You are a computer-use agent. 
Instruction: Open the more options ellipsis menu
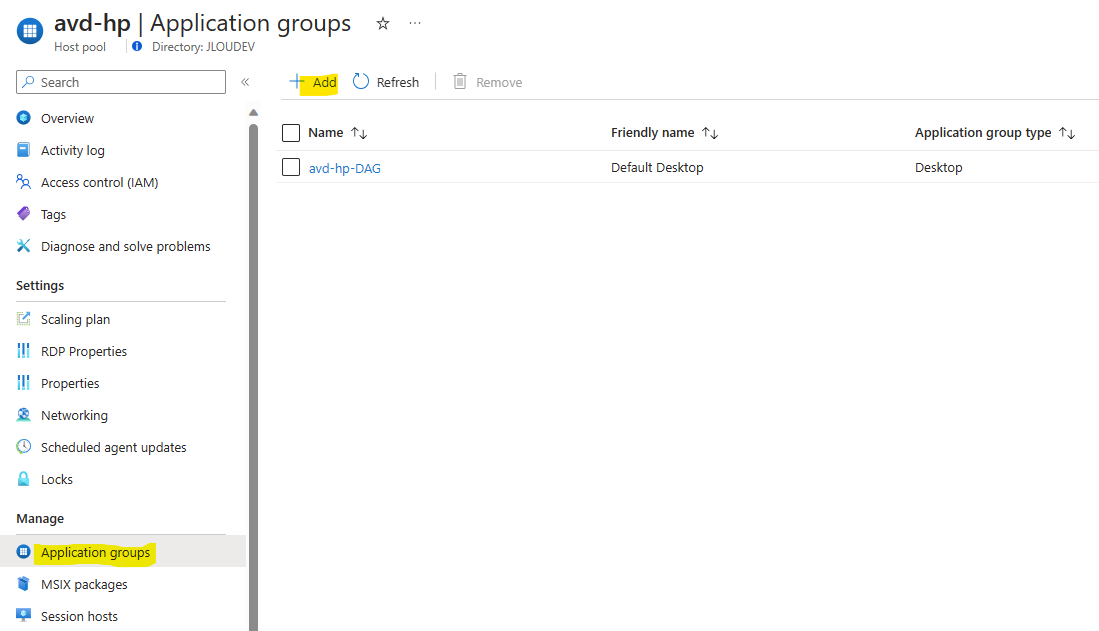[x=415, y=23]
